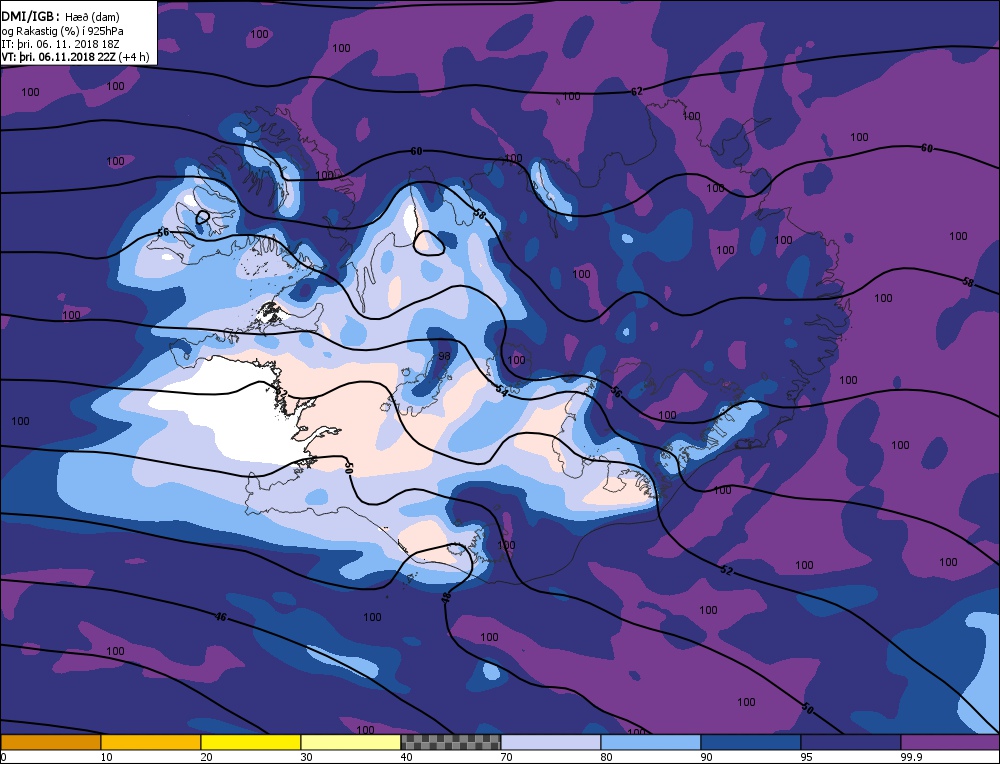The height and width of the screenshot is (764, 1000).
Task: Click the checkered 40–70 legend swatch
Action: click(x=450, y=742)
